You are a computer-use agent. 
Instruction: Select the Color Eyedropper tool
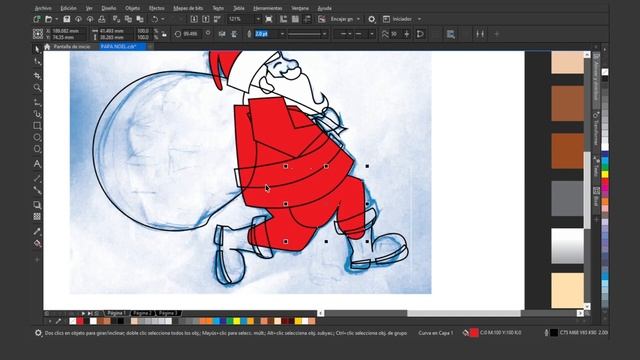37,231
